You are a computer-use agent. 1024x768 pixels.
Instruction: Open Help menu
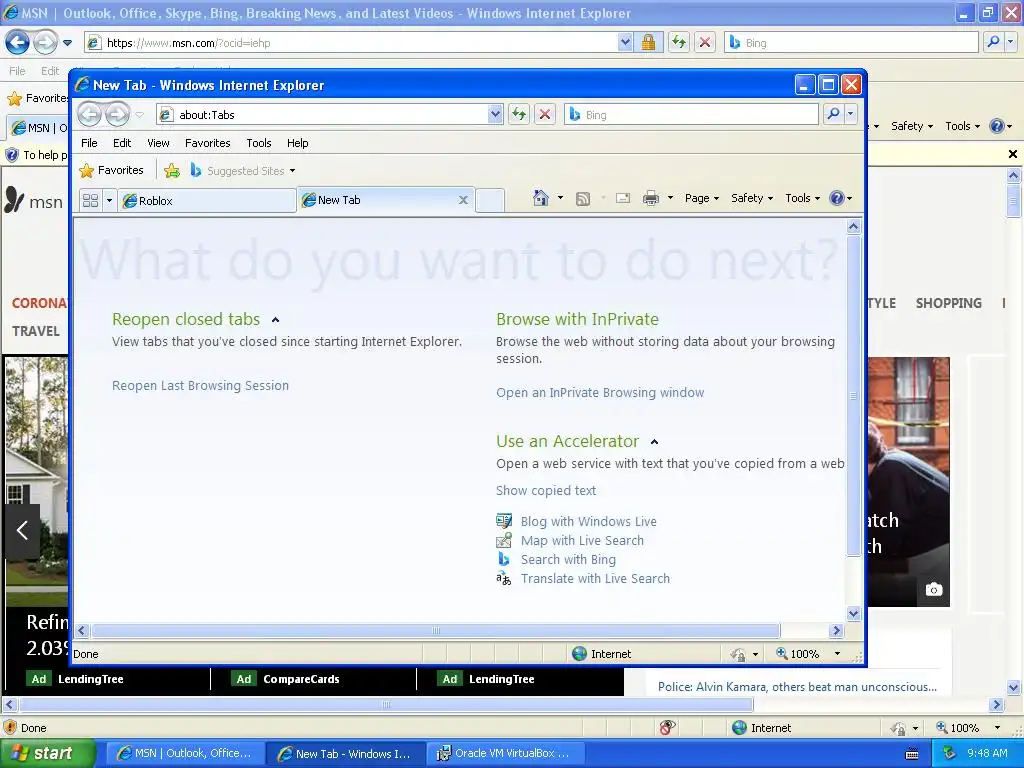[297, 143]
